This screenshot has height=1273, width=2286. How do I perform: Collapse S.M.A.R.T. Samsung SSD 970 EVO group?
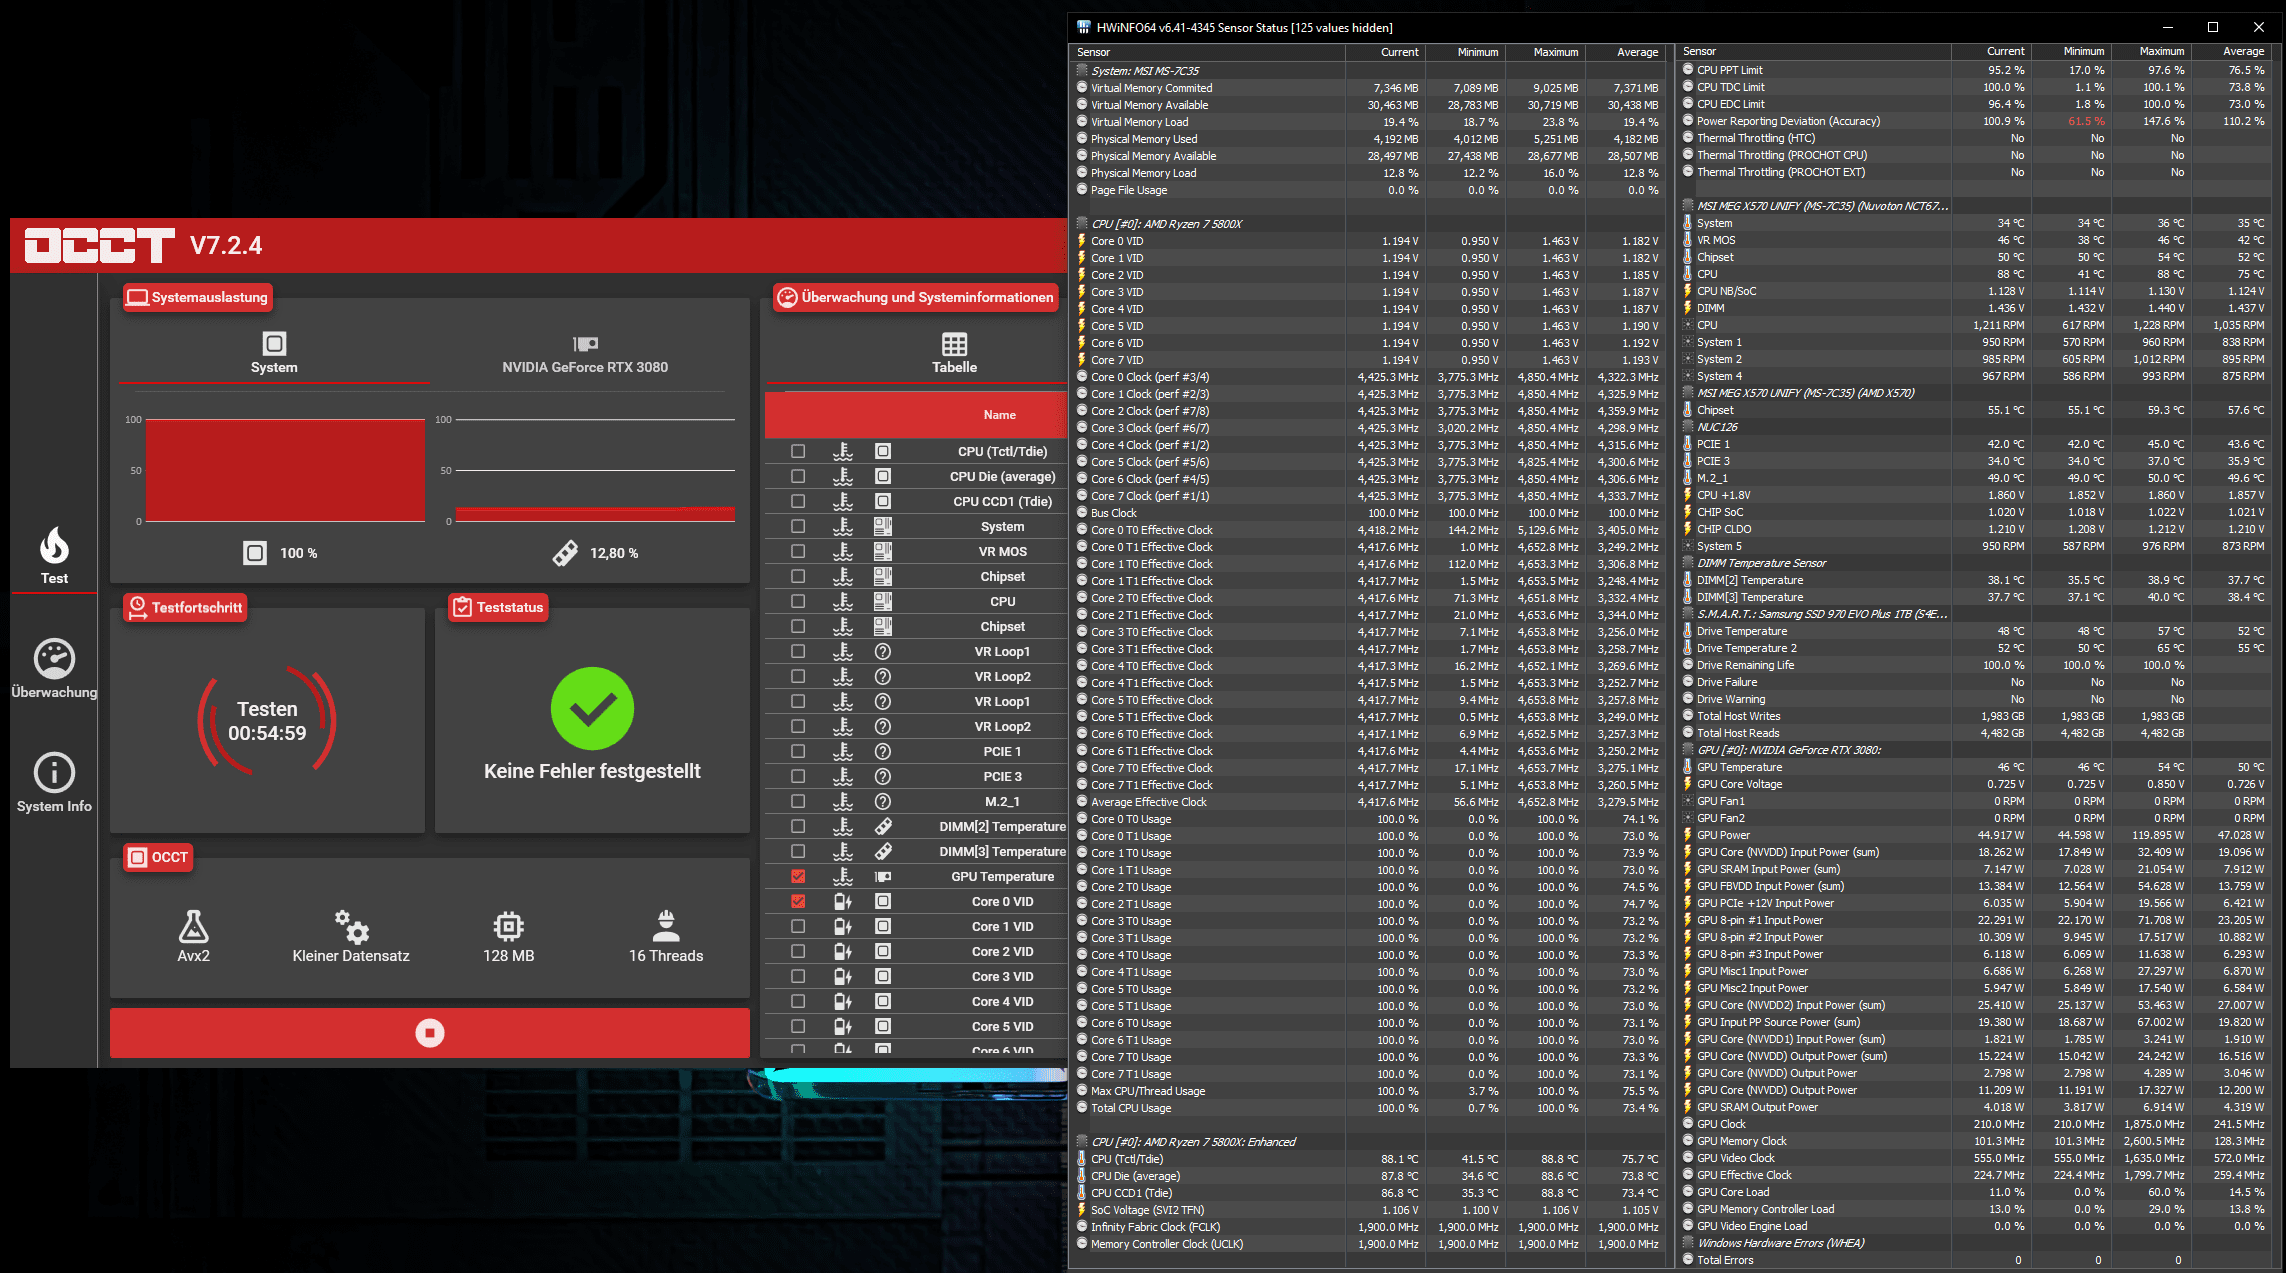[1688, 614]
